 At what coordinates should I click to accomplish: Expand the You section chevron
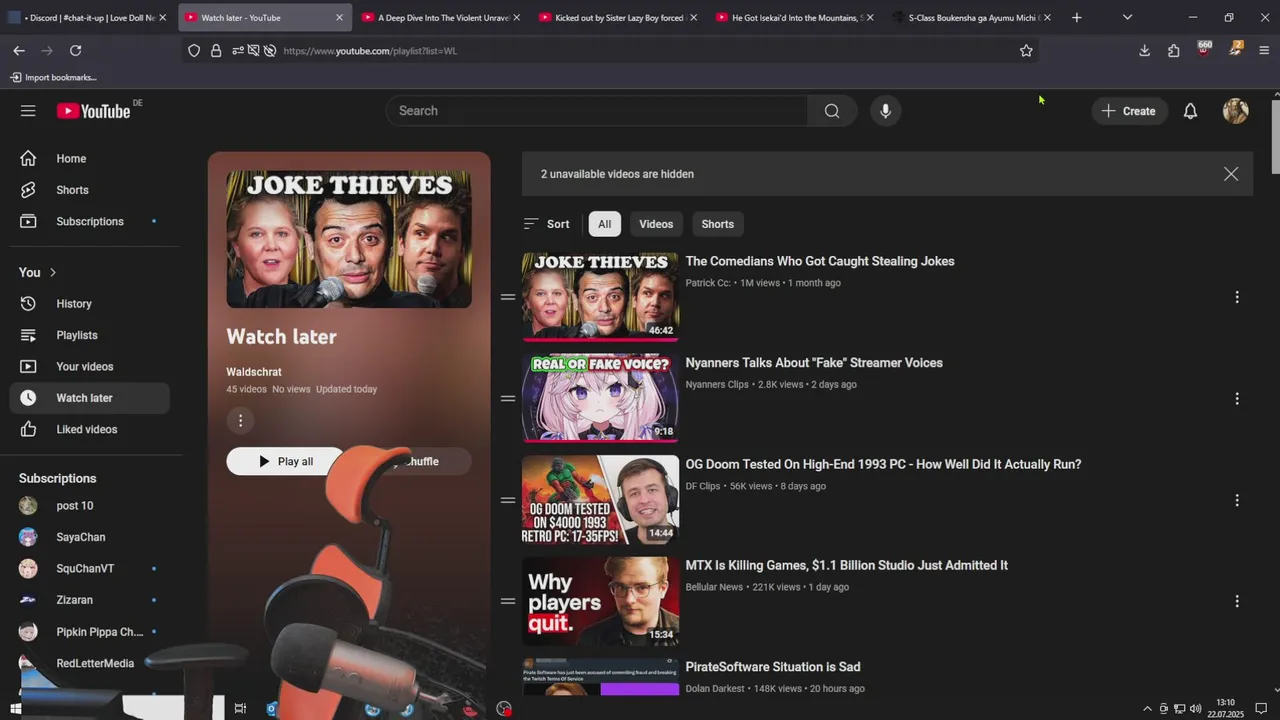click(53, 272)
